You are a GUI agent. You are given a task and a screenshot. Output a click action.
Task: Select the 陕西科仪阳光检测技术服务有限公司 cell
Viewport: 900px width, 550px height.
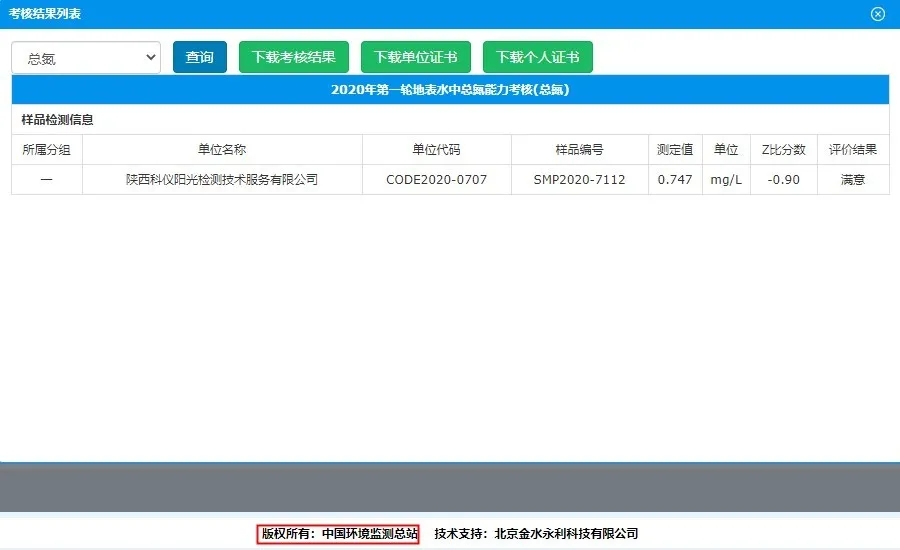pos(222,180)
